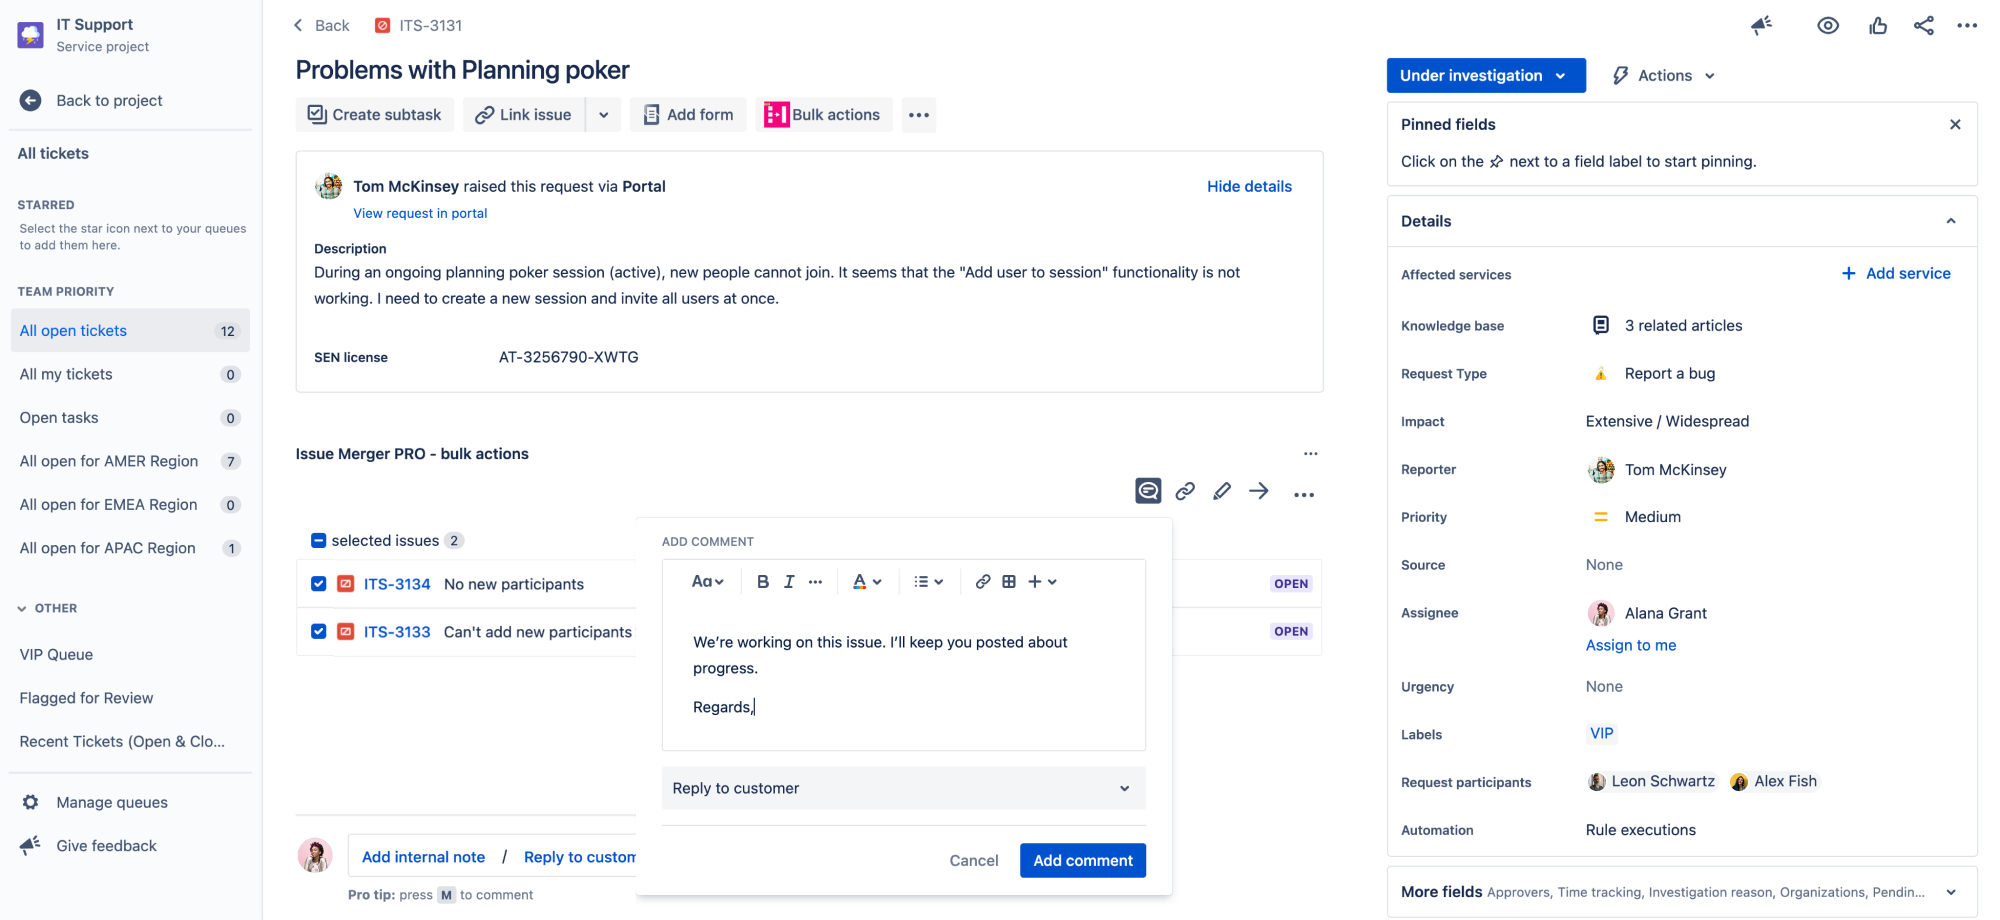Insert a link from the comment toolbar
This screenshot has height=920, width=2000.
coord(982,581)
